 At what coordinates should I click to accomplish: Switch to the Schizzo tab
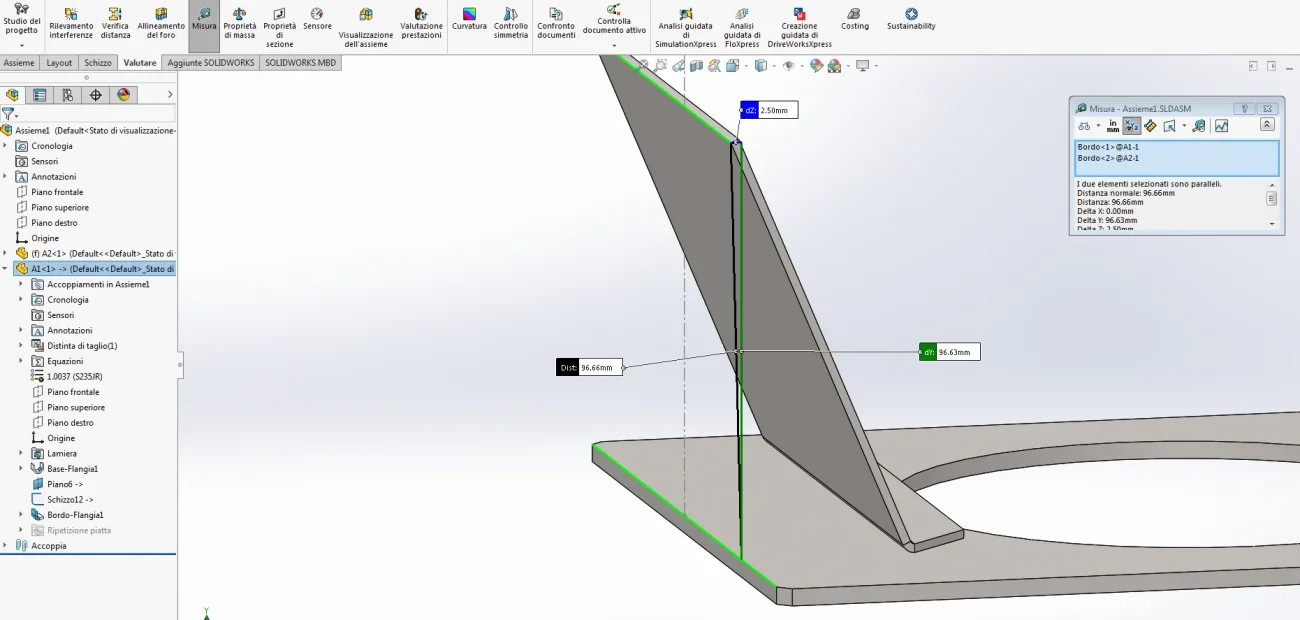[x=98, y=62]
